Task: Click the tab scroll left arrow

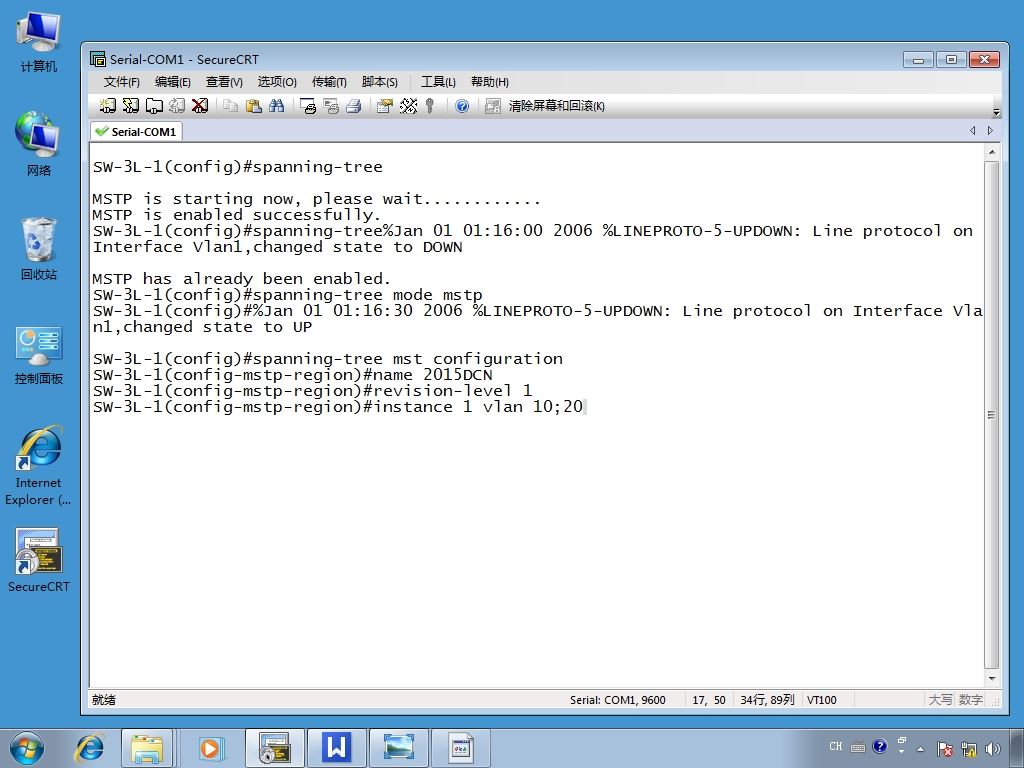Action: pos(972,131)
